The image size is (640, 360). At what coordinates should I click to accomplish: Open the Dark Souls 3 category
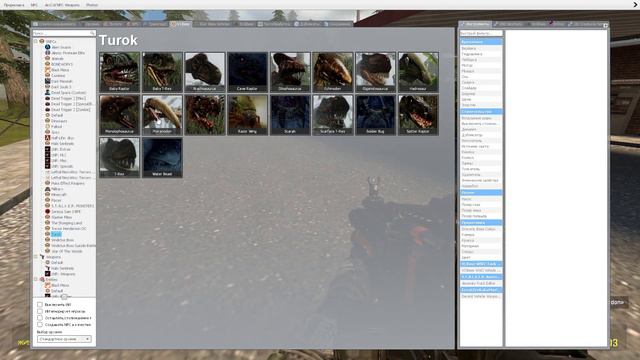[61, 87]
